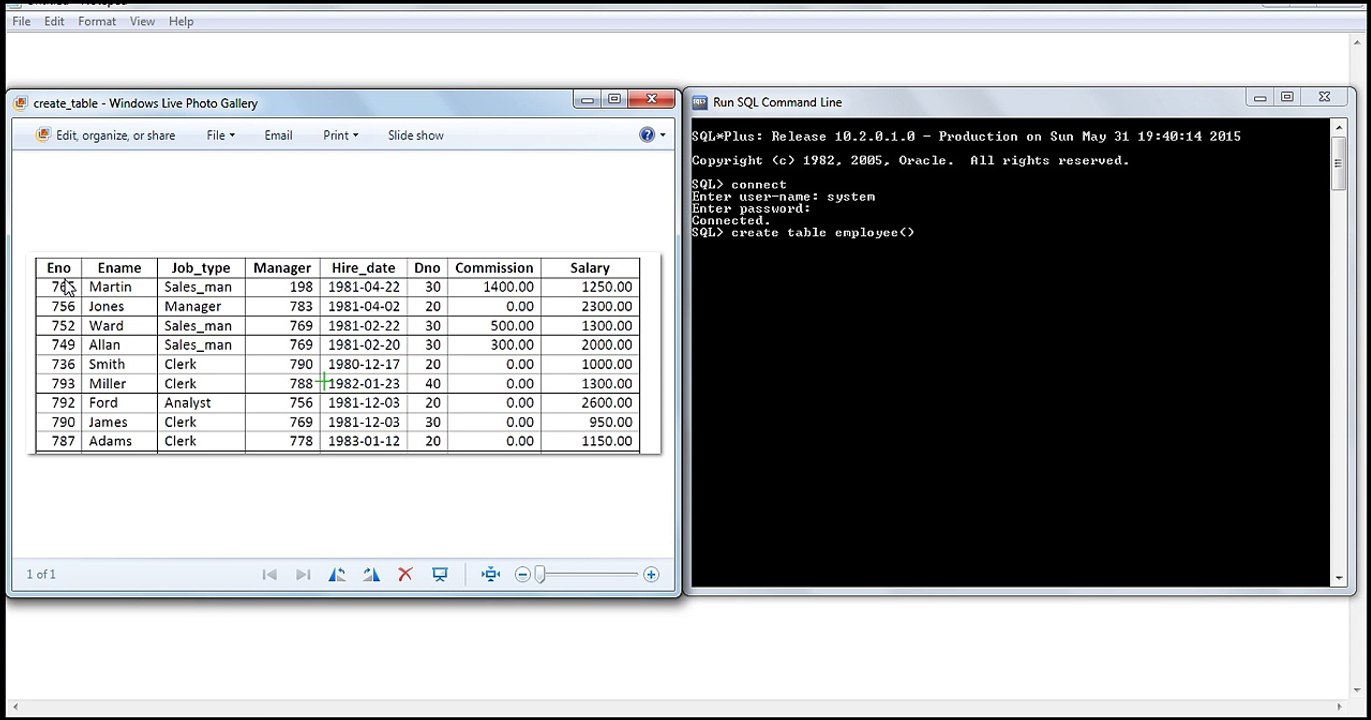Click the Job_type column header
Image resolution: width=1371 pixels, height=720 pixels.
point(201,268)
